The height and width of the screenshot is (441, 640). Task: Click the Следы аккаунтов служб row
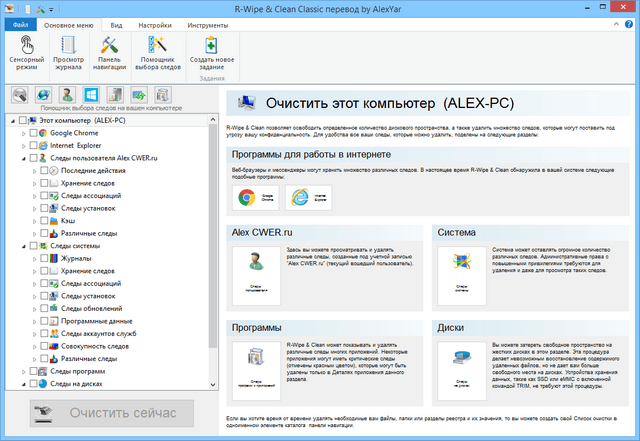99,334
